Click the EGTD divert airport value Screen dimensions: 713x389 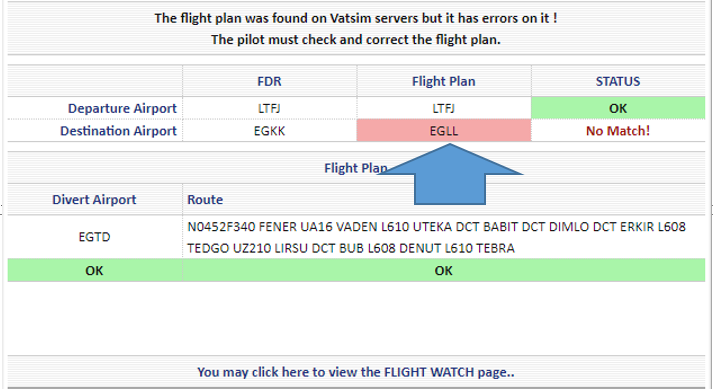pyautogui.click(x=94, y=237)
